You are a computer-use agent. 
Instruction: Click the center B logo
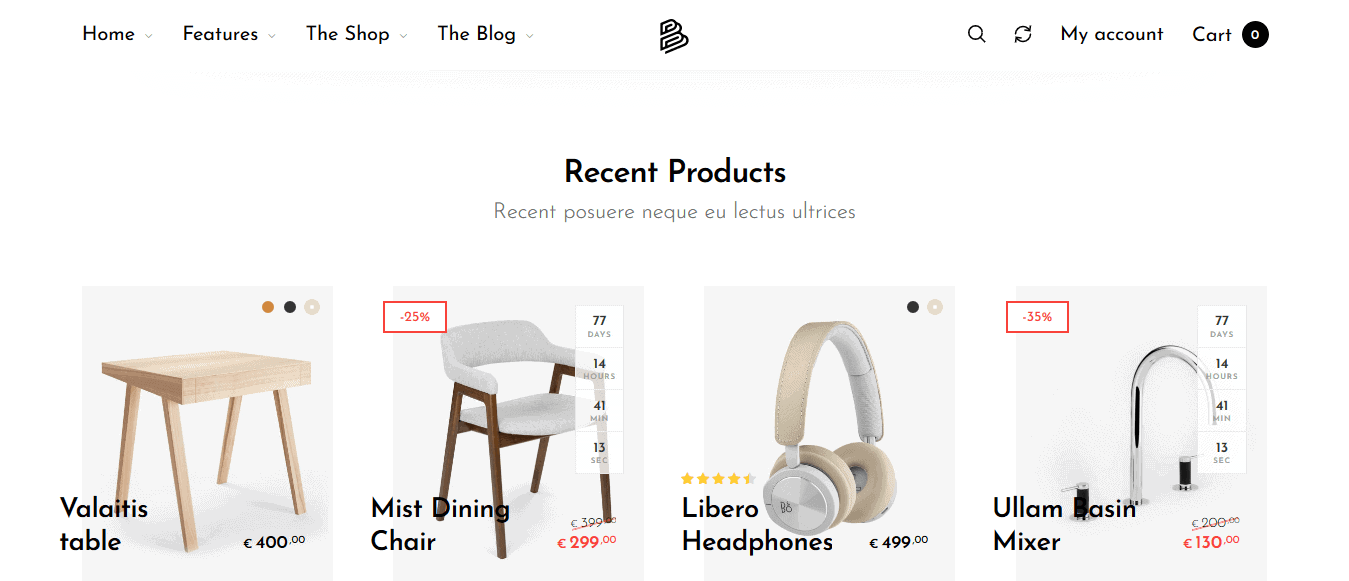pos(674,36)
